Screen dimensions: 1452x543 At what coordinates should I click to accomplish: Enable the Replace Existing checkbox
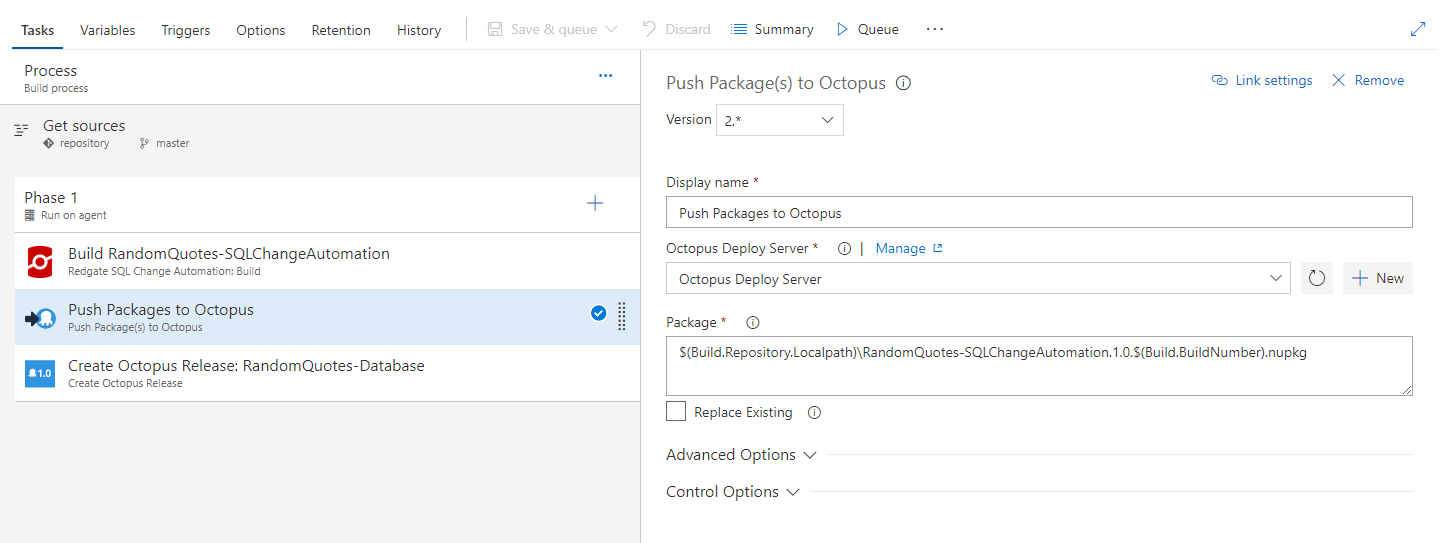677,412
